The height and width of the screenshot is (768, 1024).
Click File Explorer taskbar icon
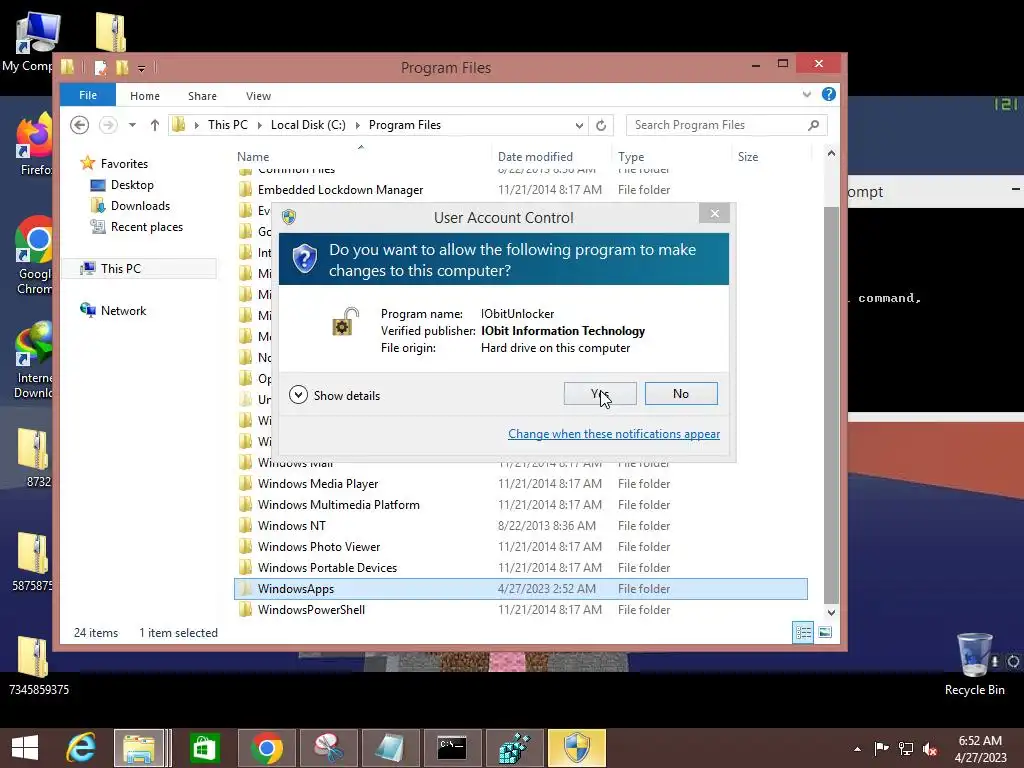tap(138, 748)
